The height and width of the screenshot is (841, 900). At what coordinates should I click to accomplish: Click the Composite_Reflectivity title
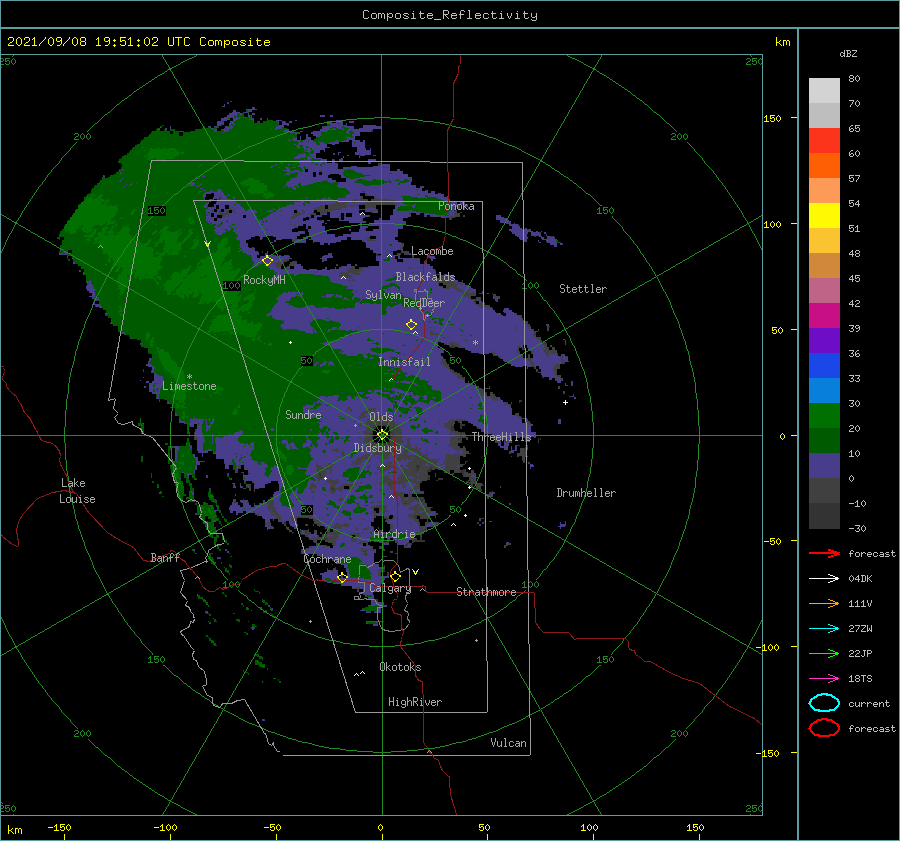point(450,15)
